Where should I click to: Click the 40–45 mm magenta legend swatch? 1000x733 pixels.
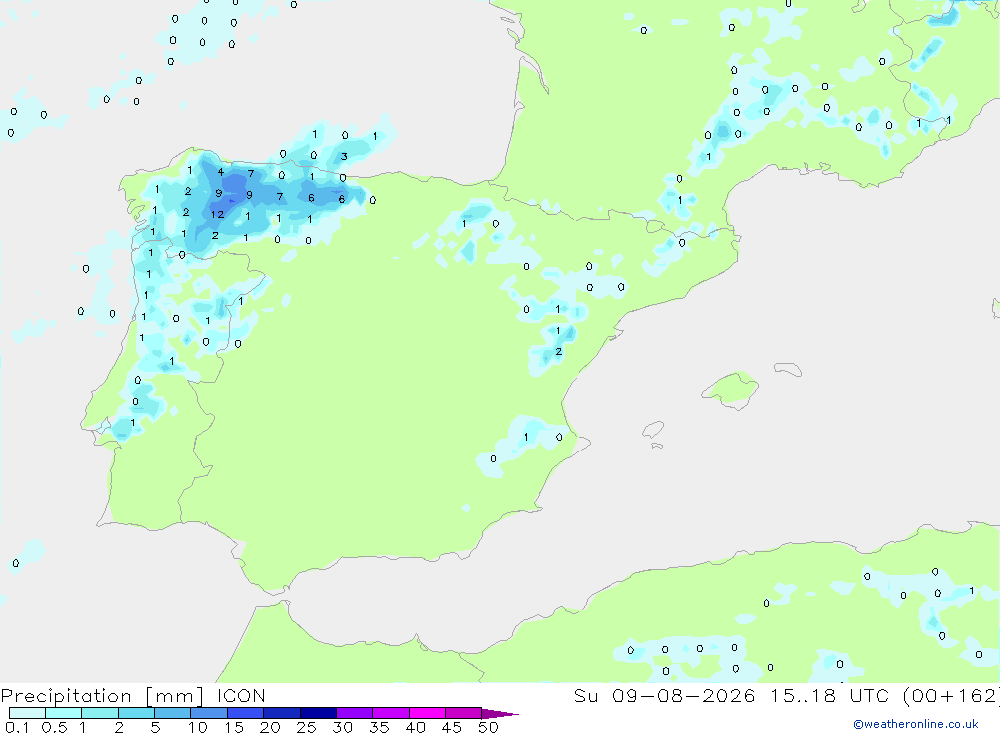point(427,713)
